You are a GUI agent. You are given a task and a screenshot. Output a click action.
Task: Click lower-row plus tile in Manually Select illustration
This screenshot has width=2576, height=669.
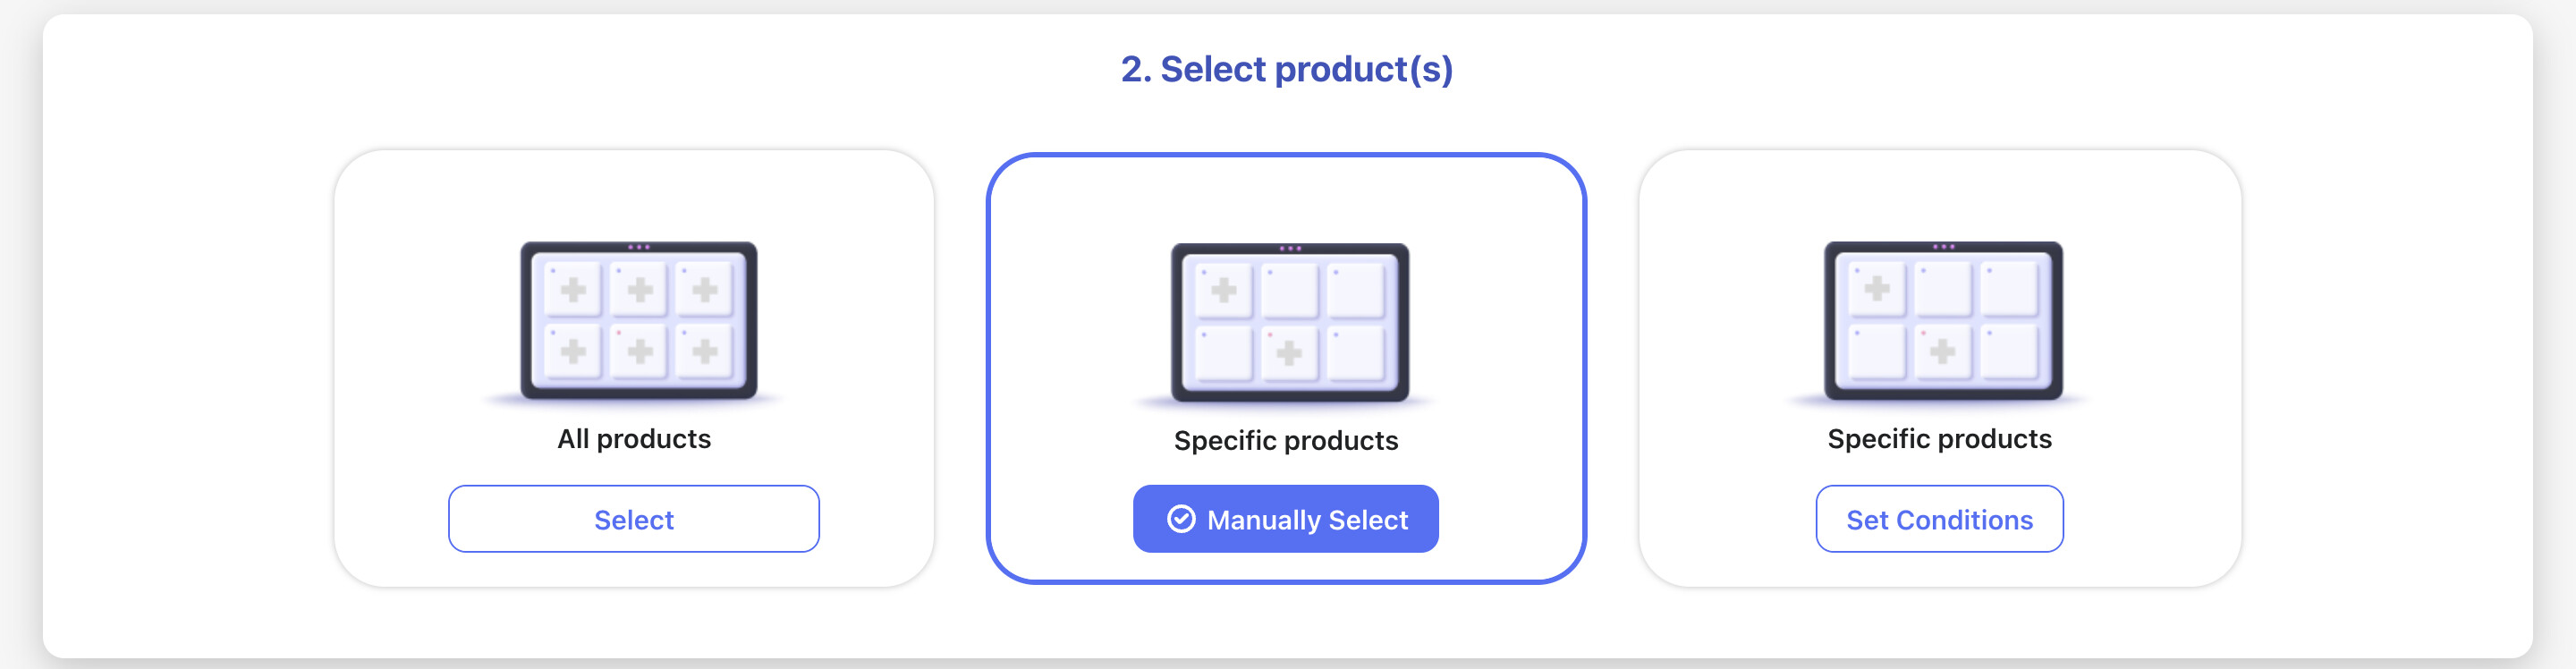(x=1289, y=352)
